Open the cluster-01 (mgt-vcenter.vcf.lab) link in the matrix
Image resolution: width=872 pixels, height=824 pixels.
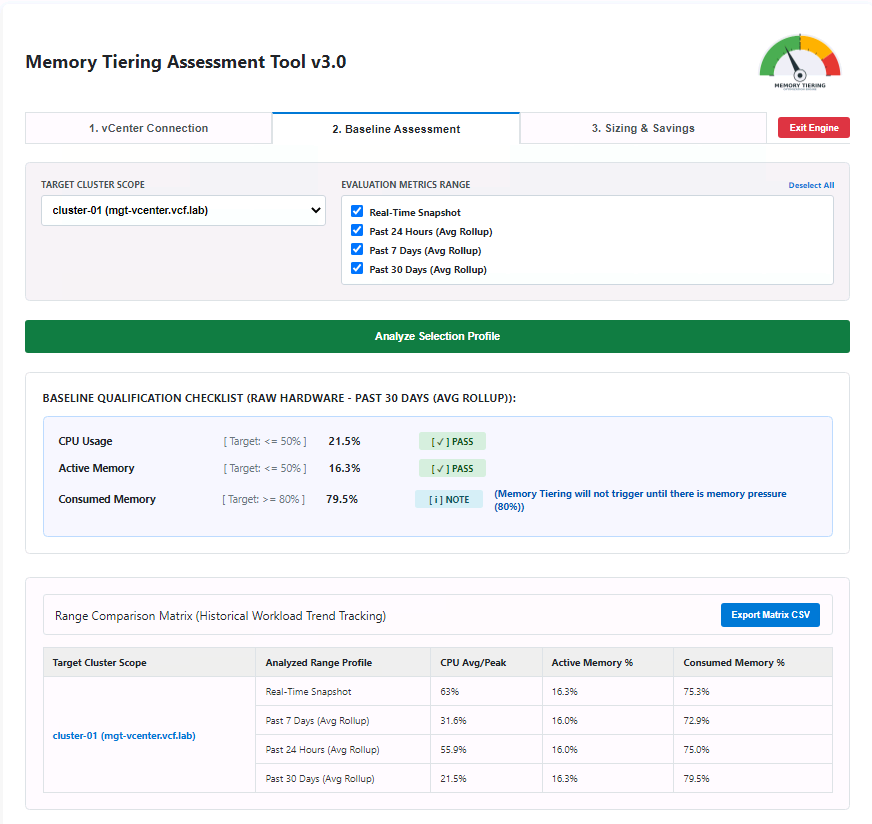(124, 736)
